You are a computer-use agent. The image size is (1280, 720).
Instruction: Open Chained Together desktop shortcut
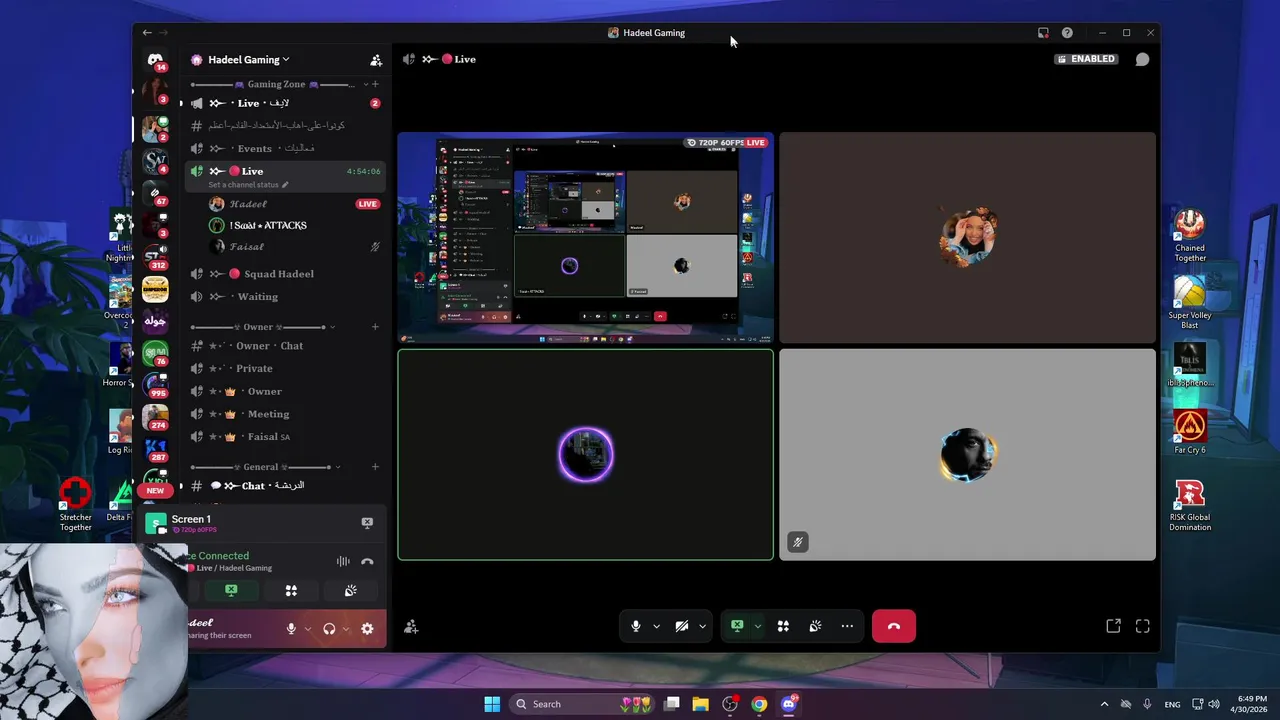coord(1190,236)
